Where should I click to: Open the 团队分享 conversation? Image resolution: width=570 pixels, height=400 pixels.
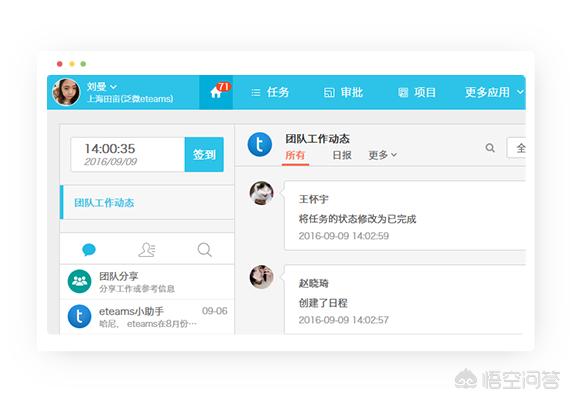[147, 282]
